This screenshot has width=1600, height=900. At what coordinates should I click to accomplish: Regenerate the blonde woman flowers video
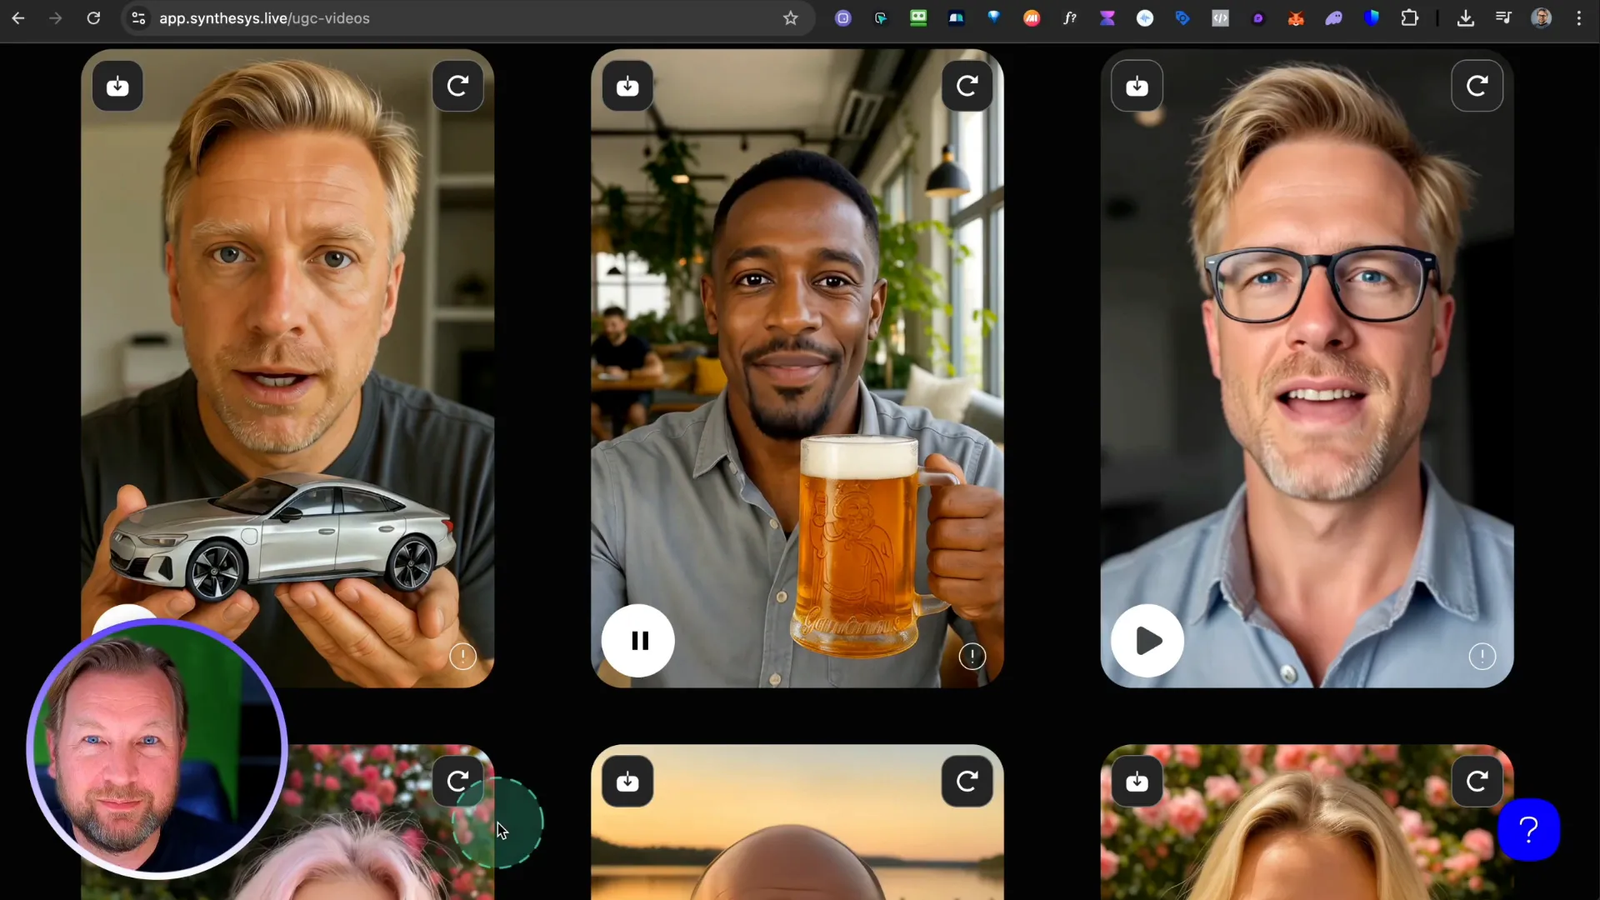click(x=1477, y=781)
